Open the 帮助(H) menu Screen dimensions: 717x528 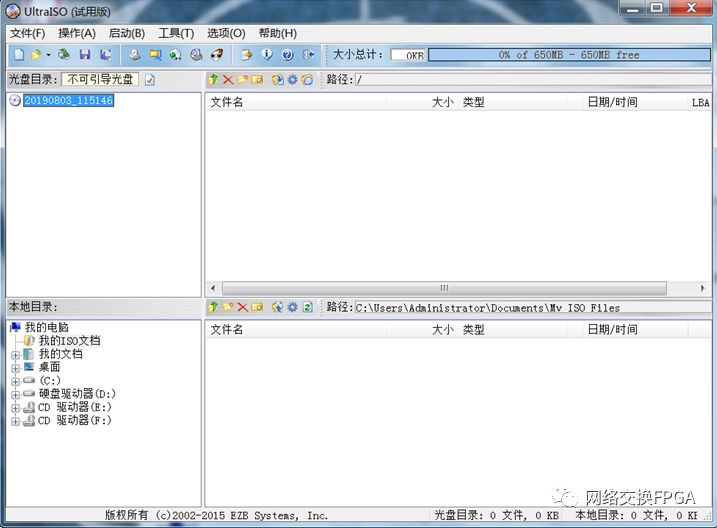coord(278,33)
